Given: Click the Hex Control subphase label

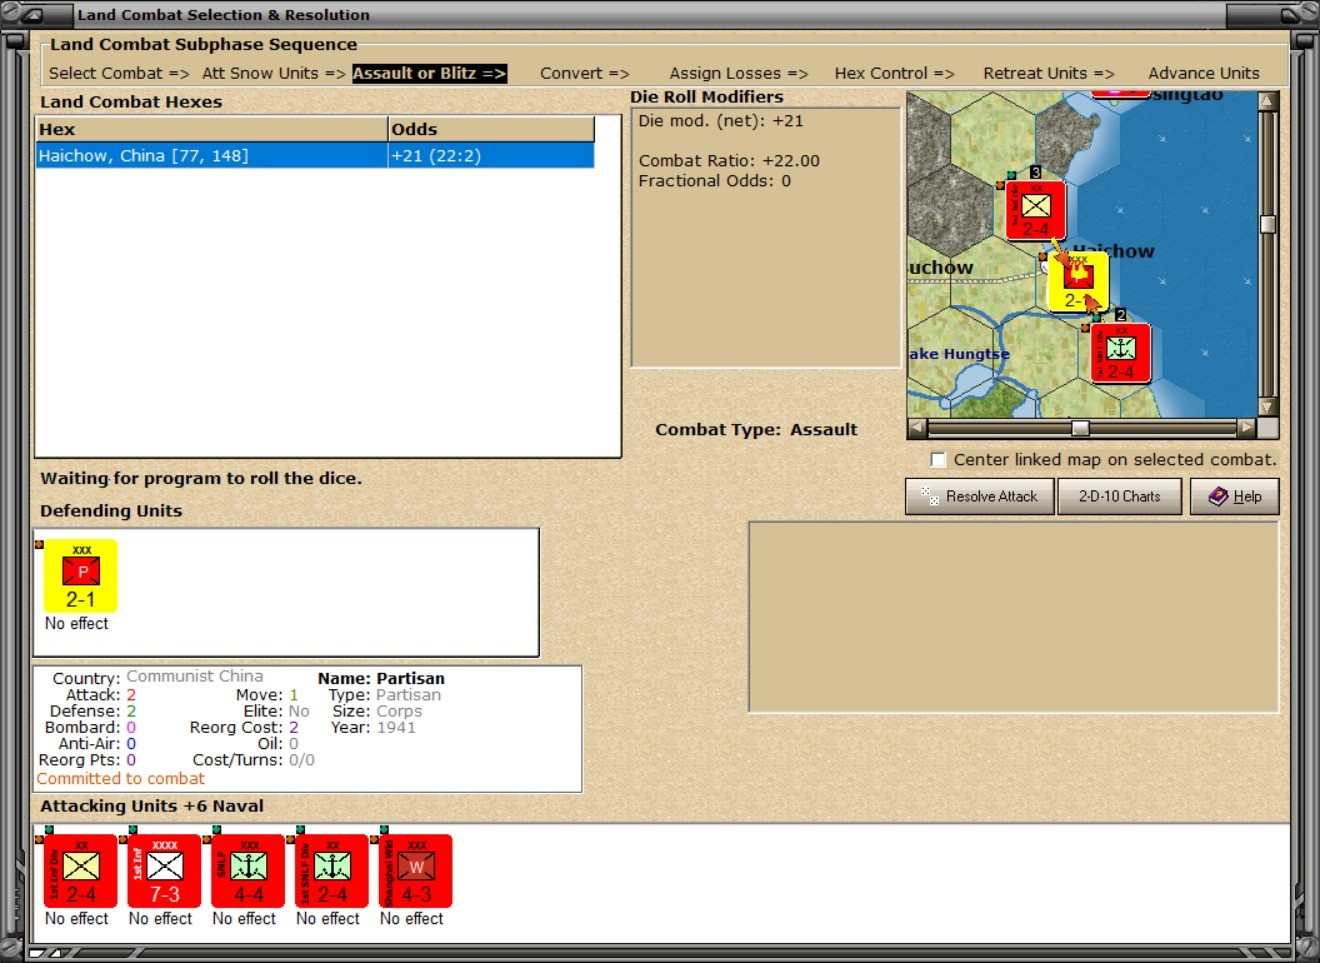Looking at the screenshot, I should point(894,73).
